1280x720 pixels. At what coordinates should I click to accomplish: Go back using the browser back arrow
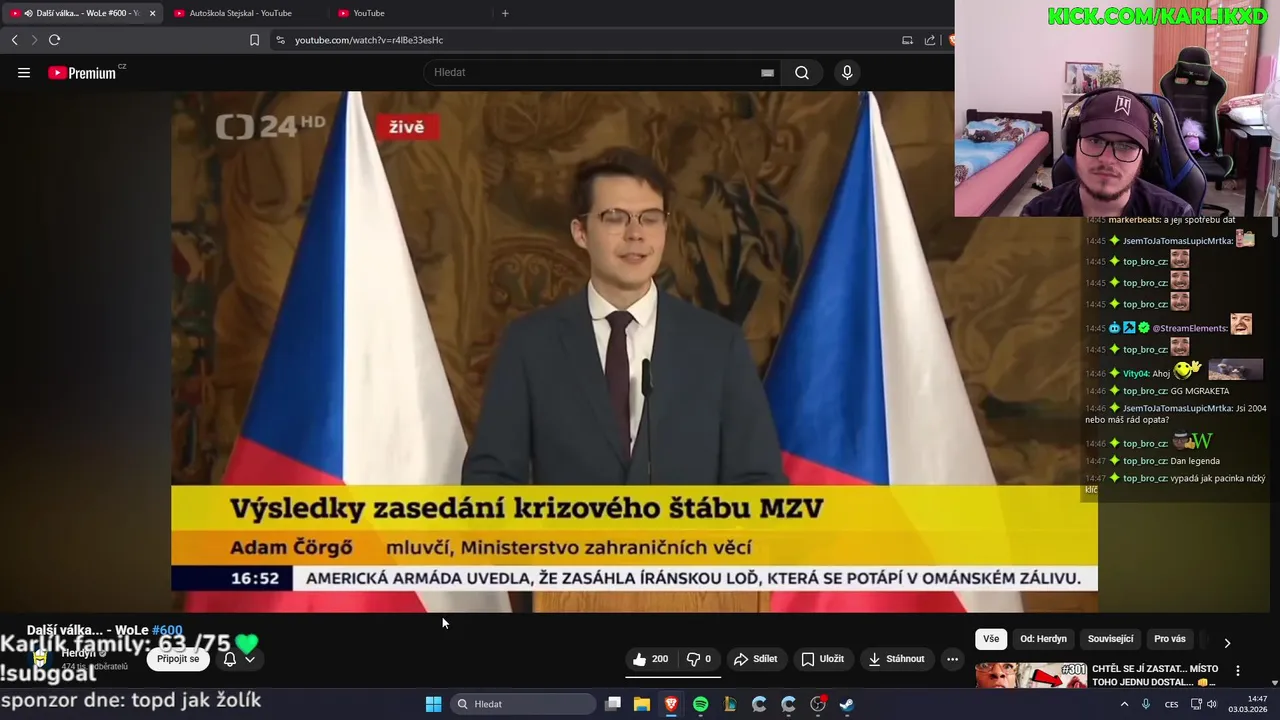point(14,40)
